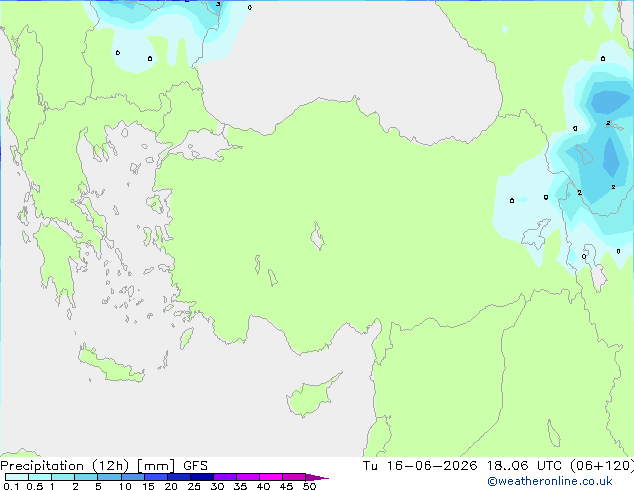634x490 pixels.
Task: Click the 'Precipitation (12h) [mm] GFS' title text
Action: click(104, 466)
